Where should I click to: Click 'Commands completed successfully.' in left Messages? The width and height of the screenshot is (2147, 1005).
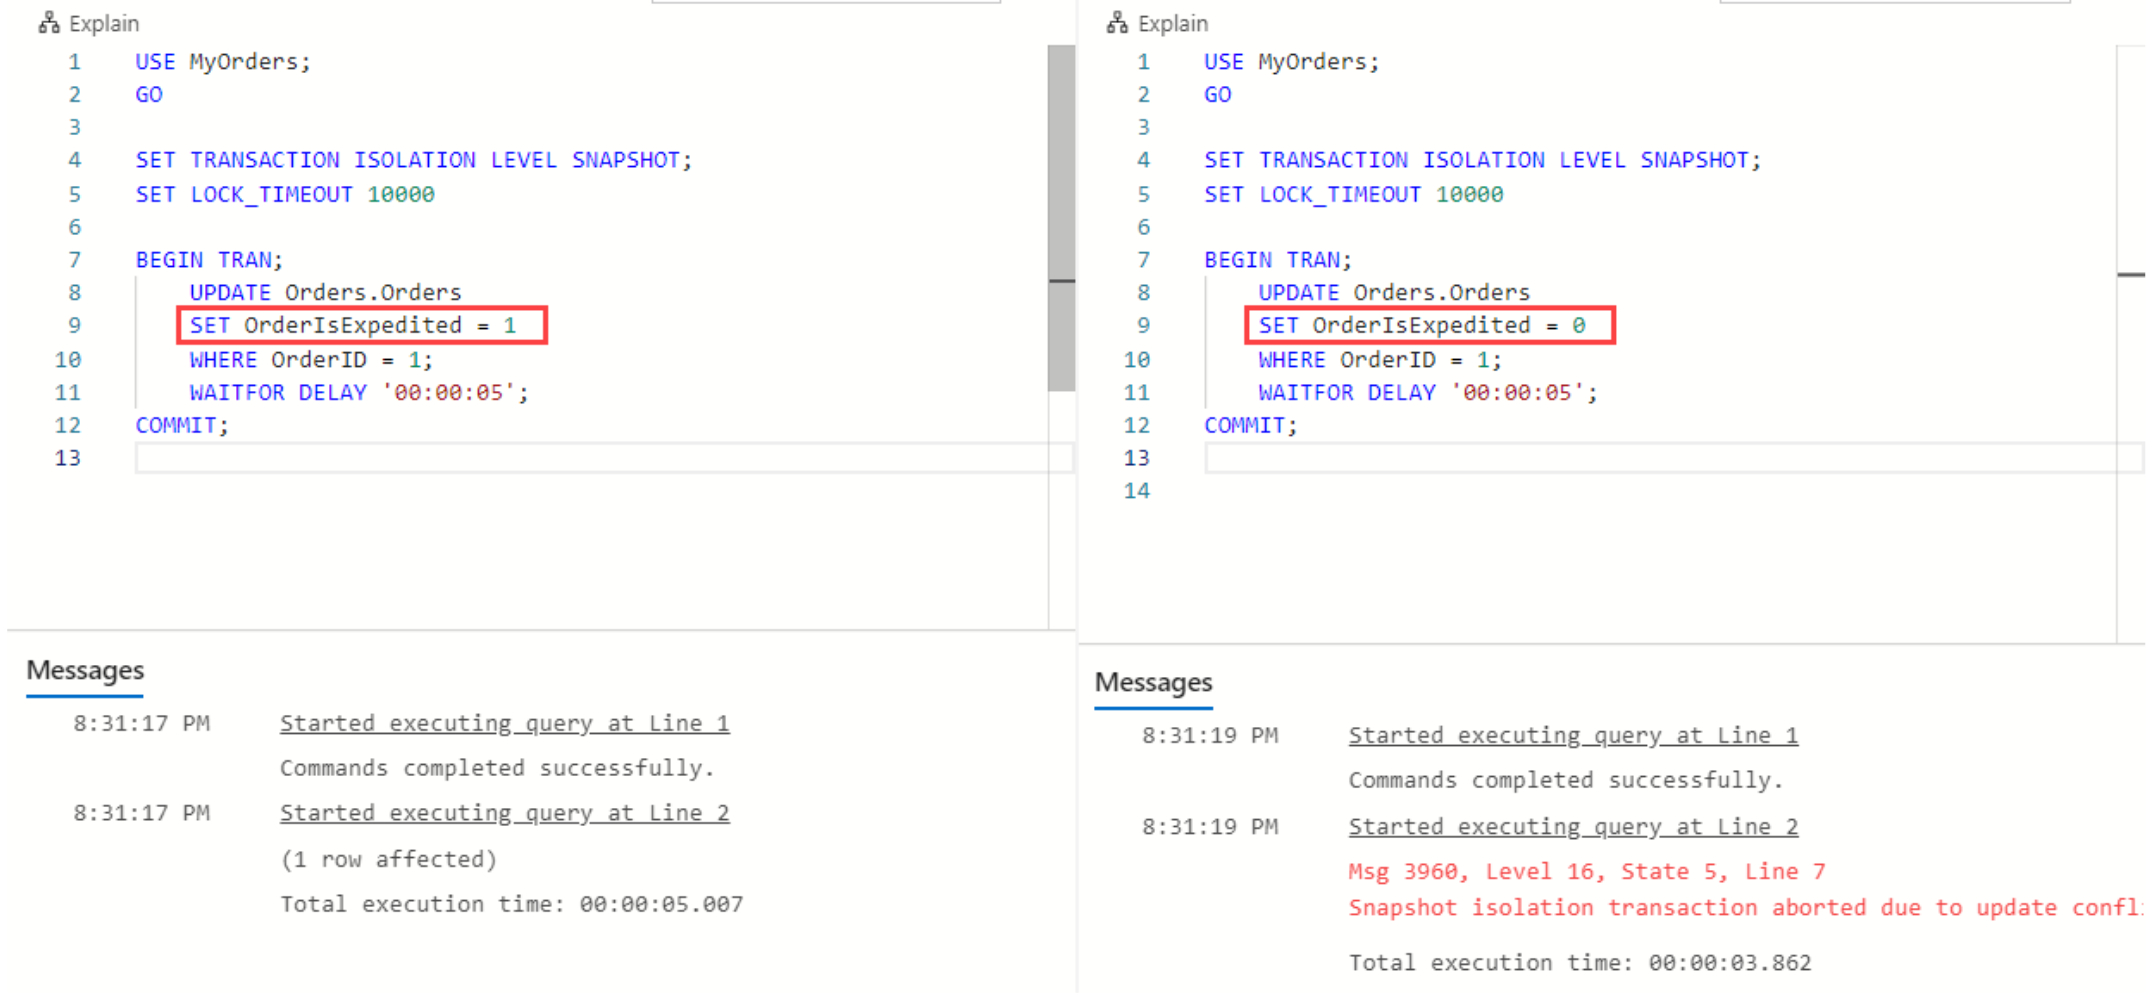497,768
